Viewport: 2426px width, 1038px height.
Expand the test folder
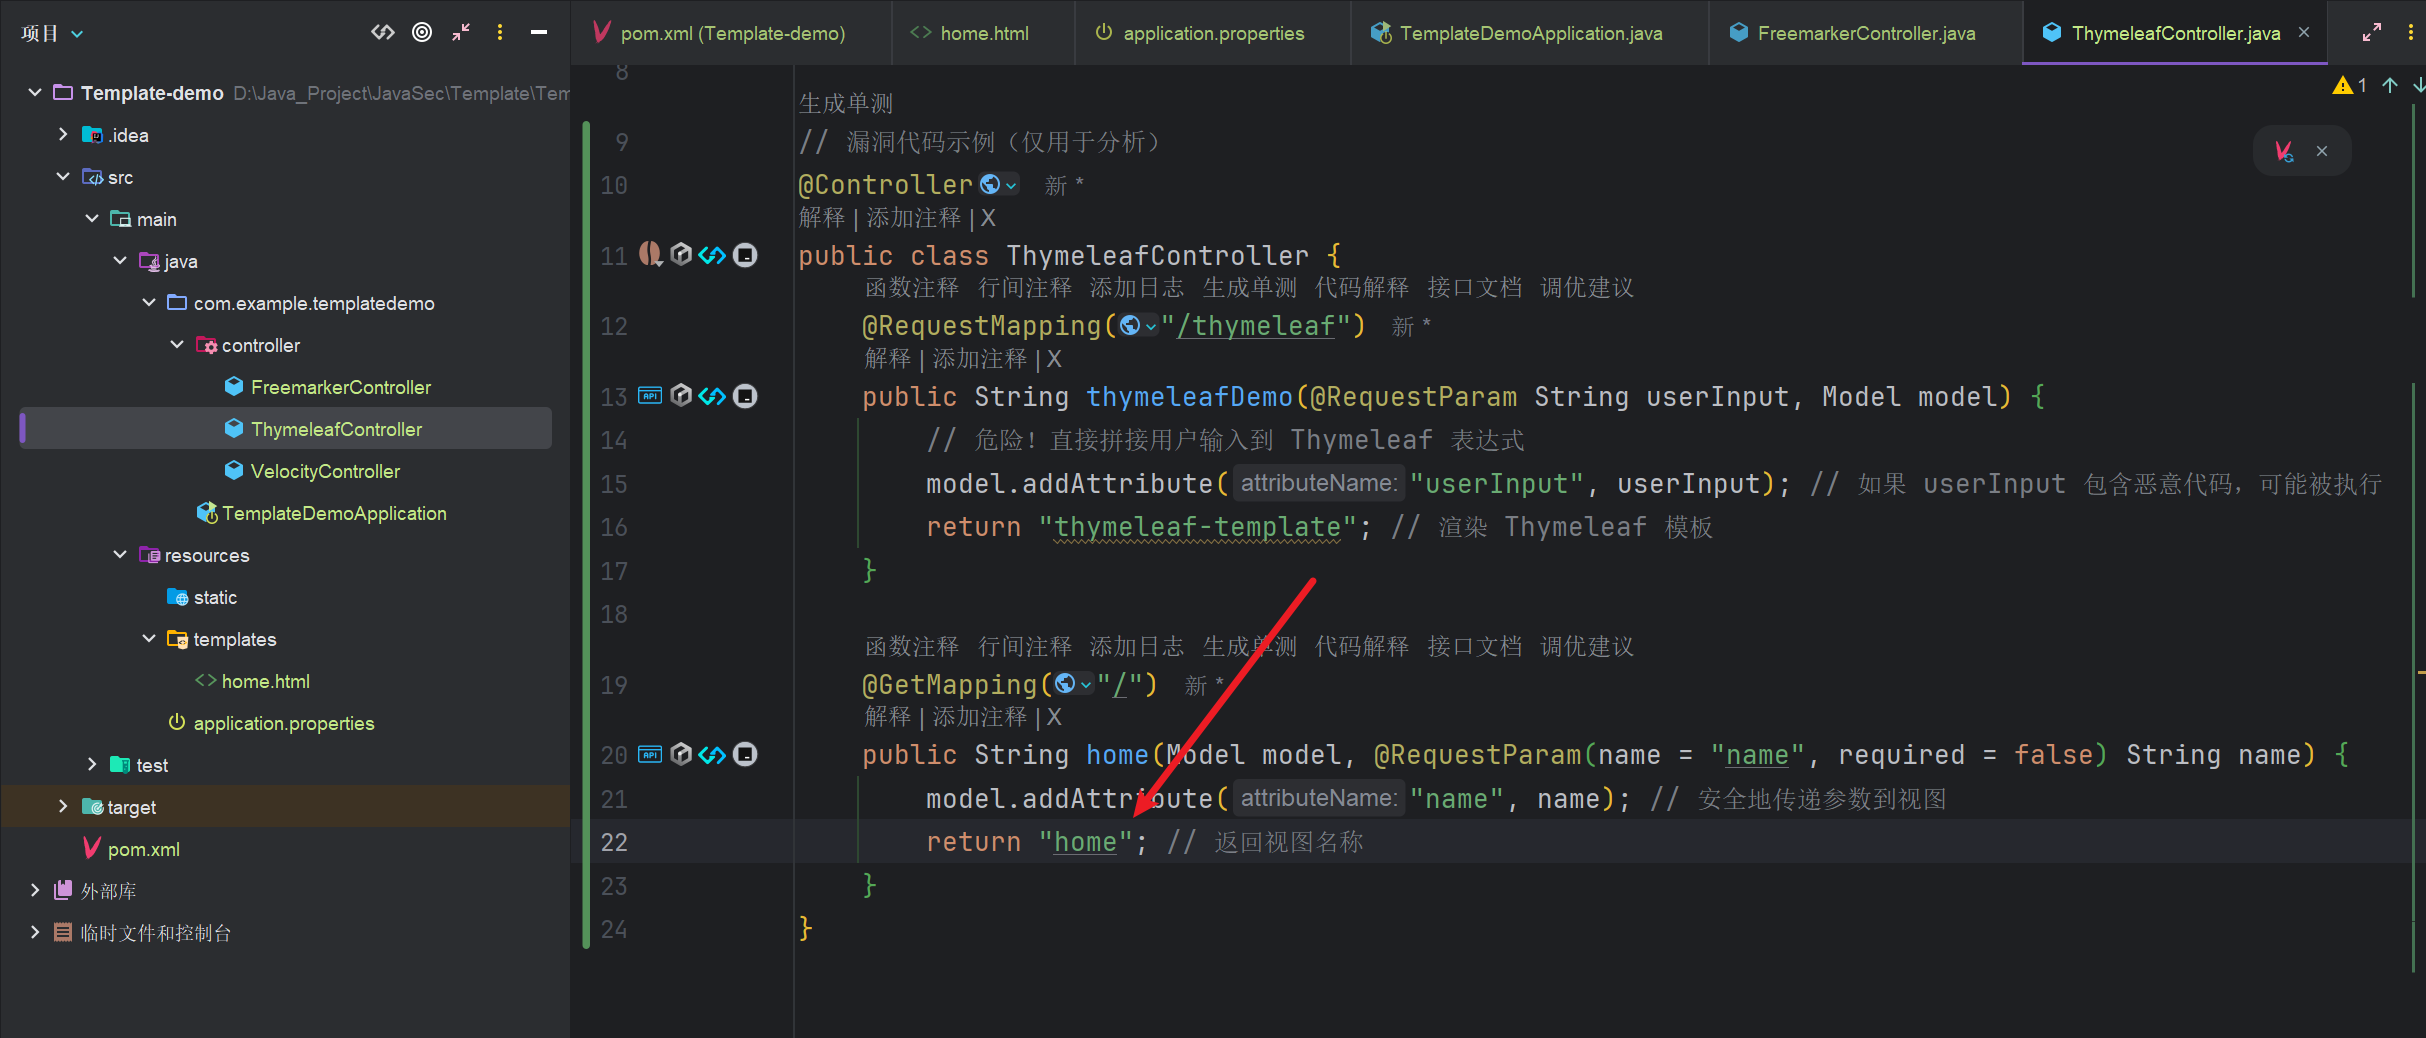tap(92, 765)
